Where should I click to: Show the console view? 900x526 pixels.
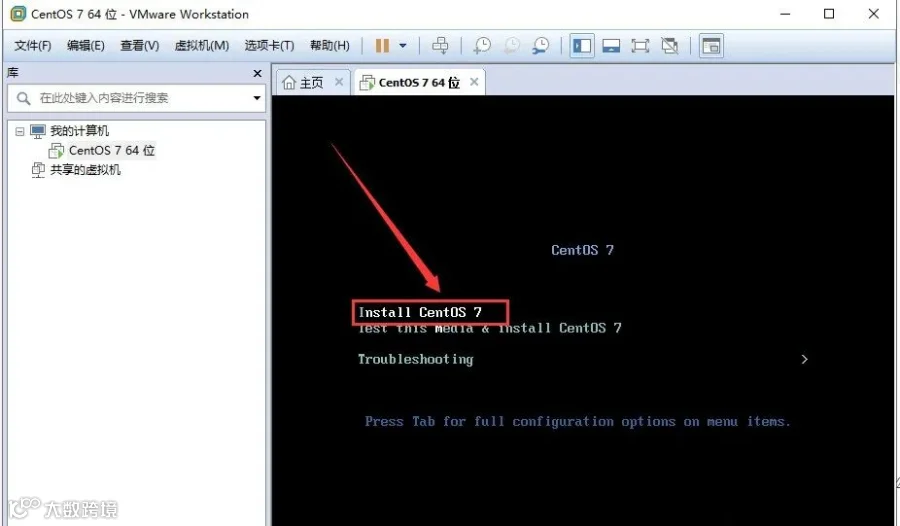coord(711,45)
